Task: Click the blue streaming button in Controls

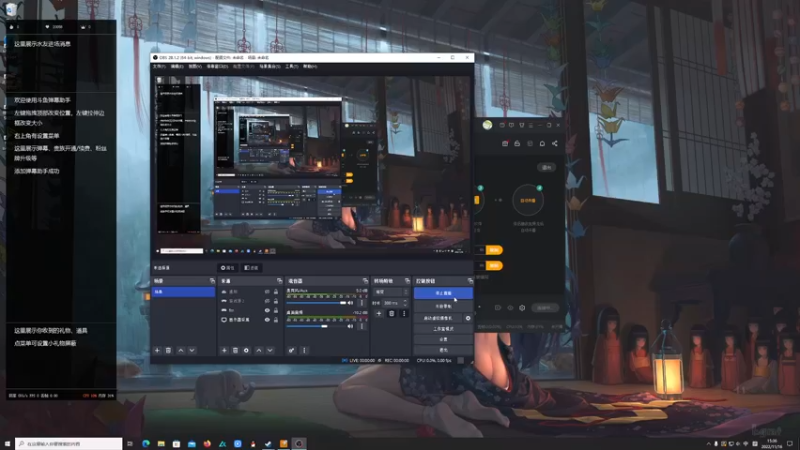Action: (443, 293)
